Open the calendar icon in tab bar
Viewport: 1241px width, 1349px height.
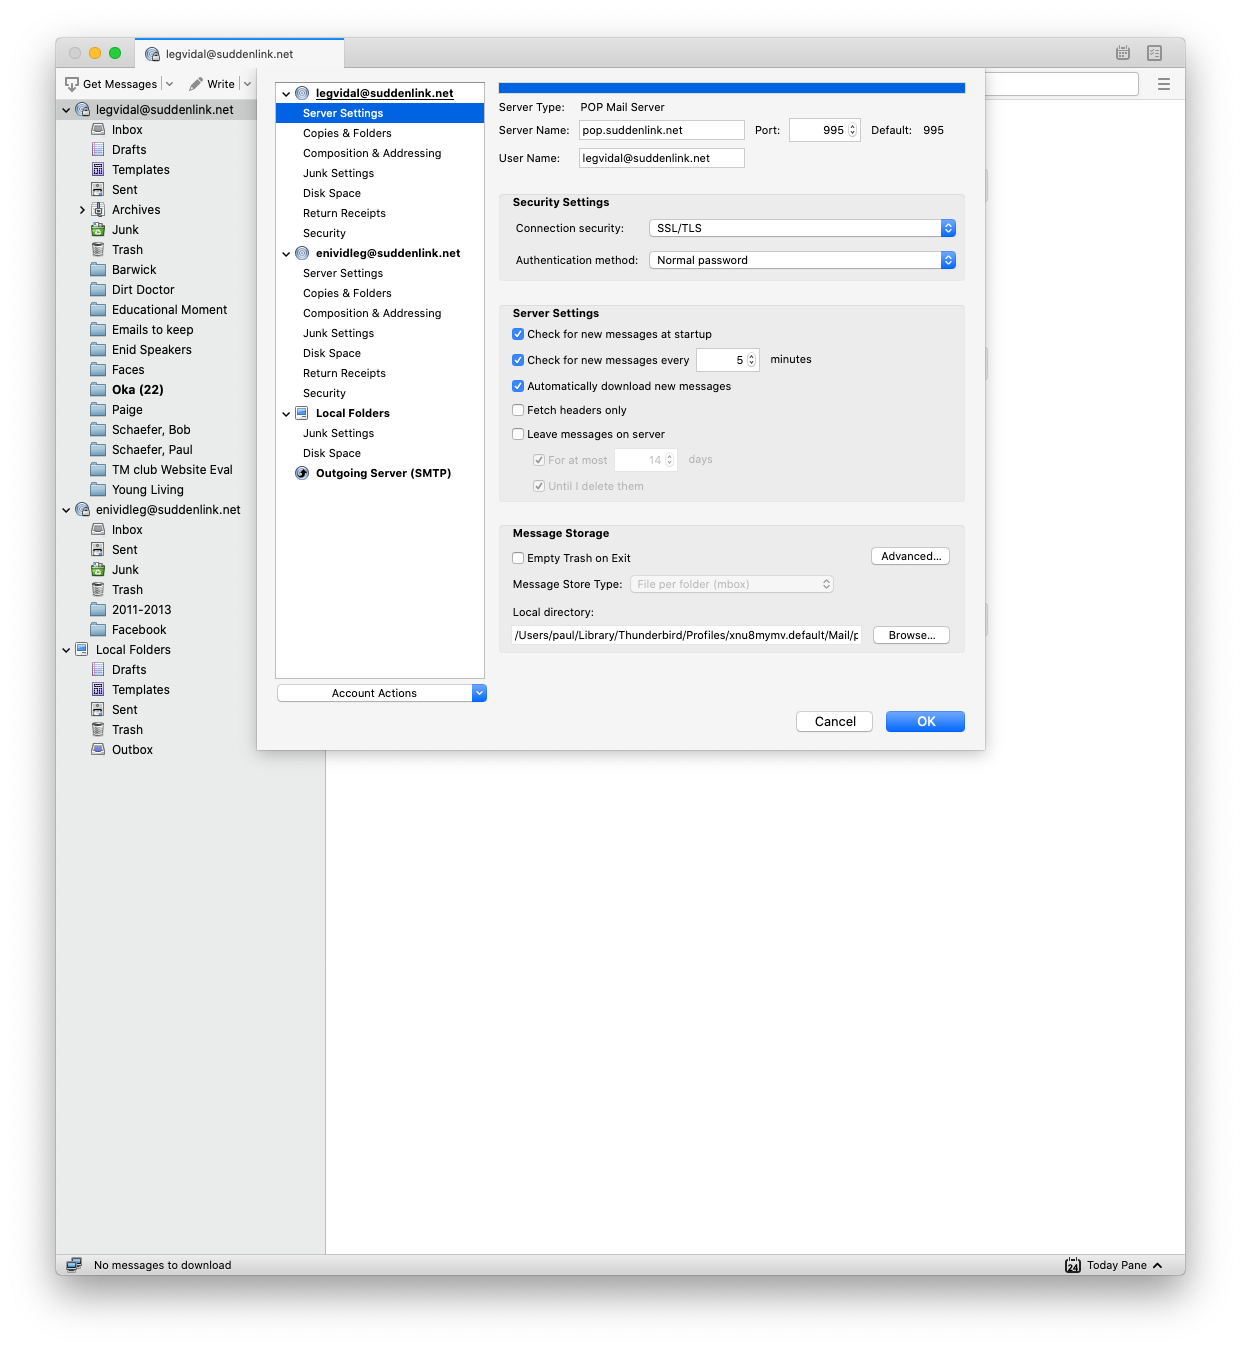(x=1123, y=53)
